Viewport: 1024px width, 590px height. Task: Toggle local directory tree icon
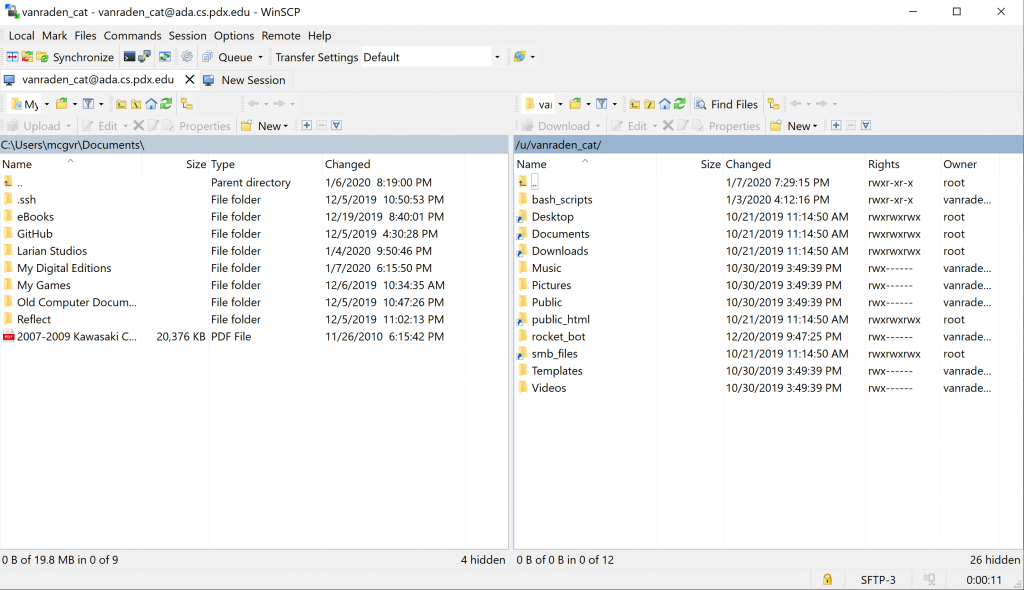[187, 104]
